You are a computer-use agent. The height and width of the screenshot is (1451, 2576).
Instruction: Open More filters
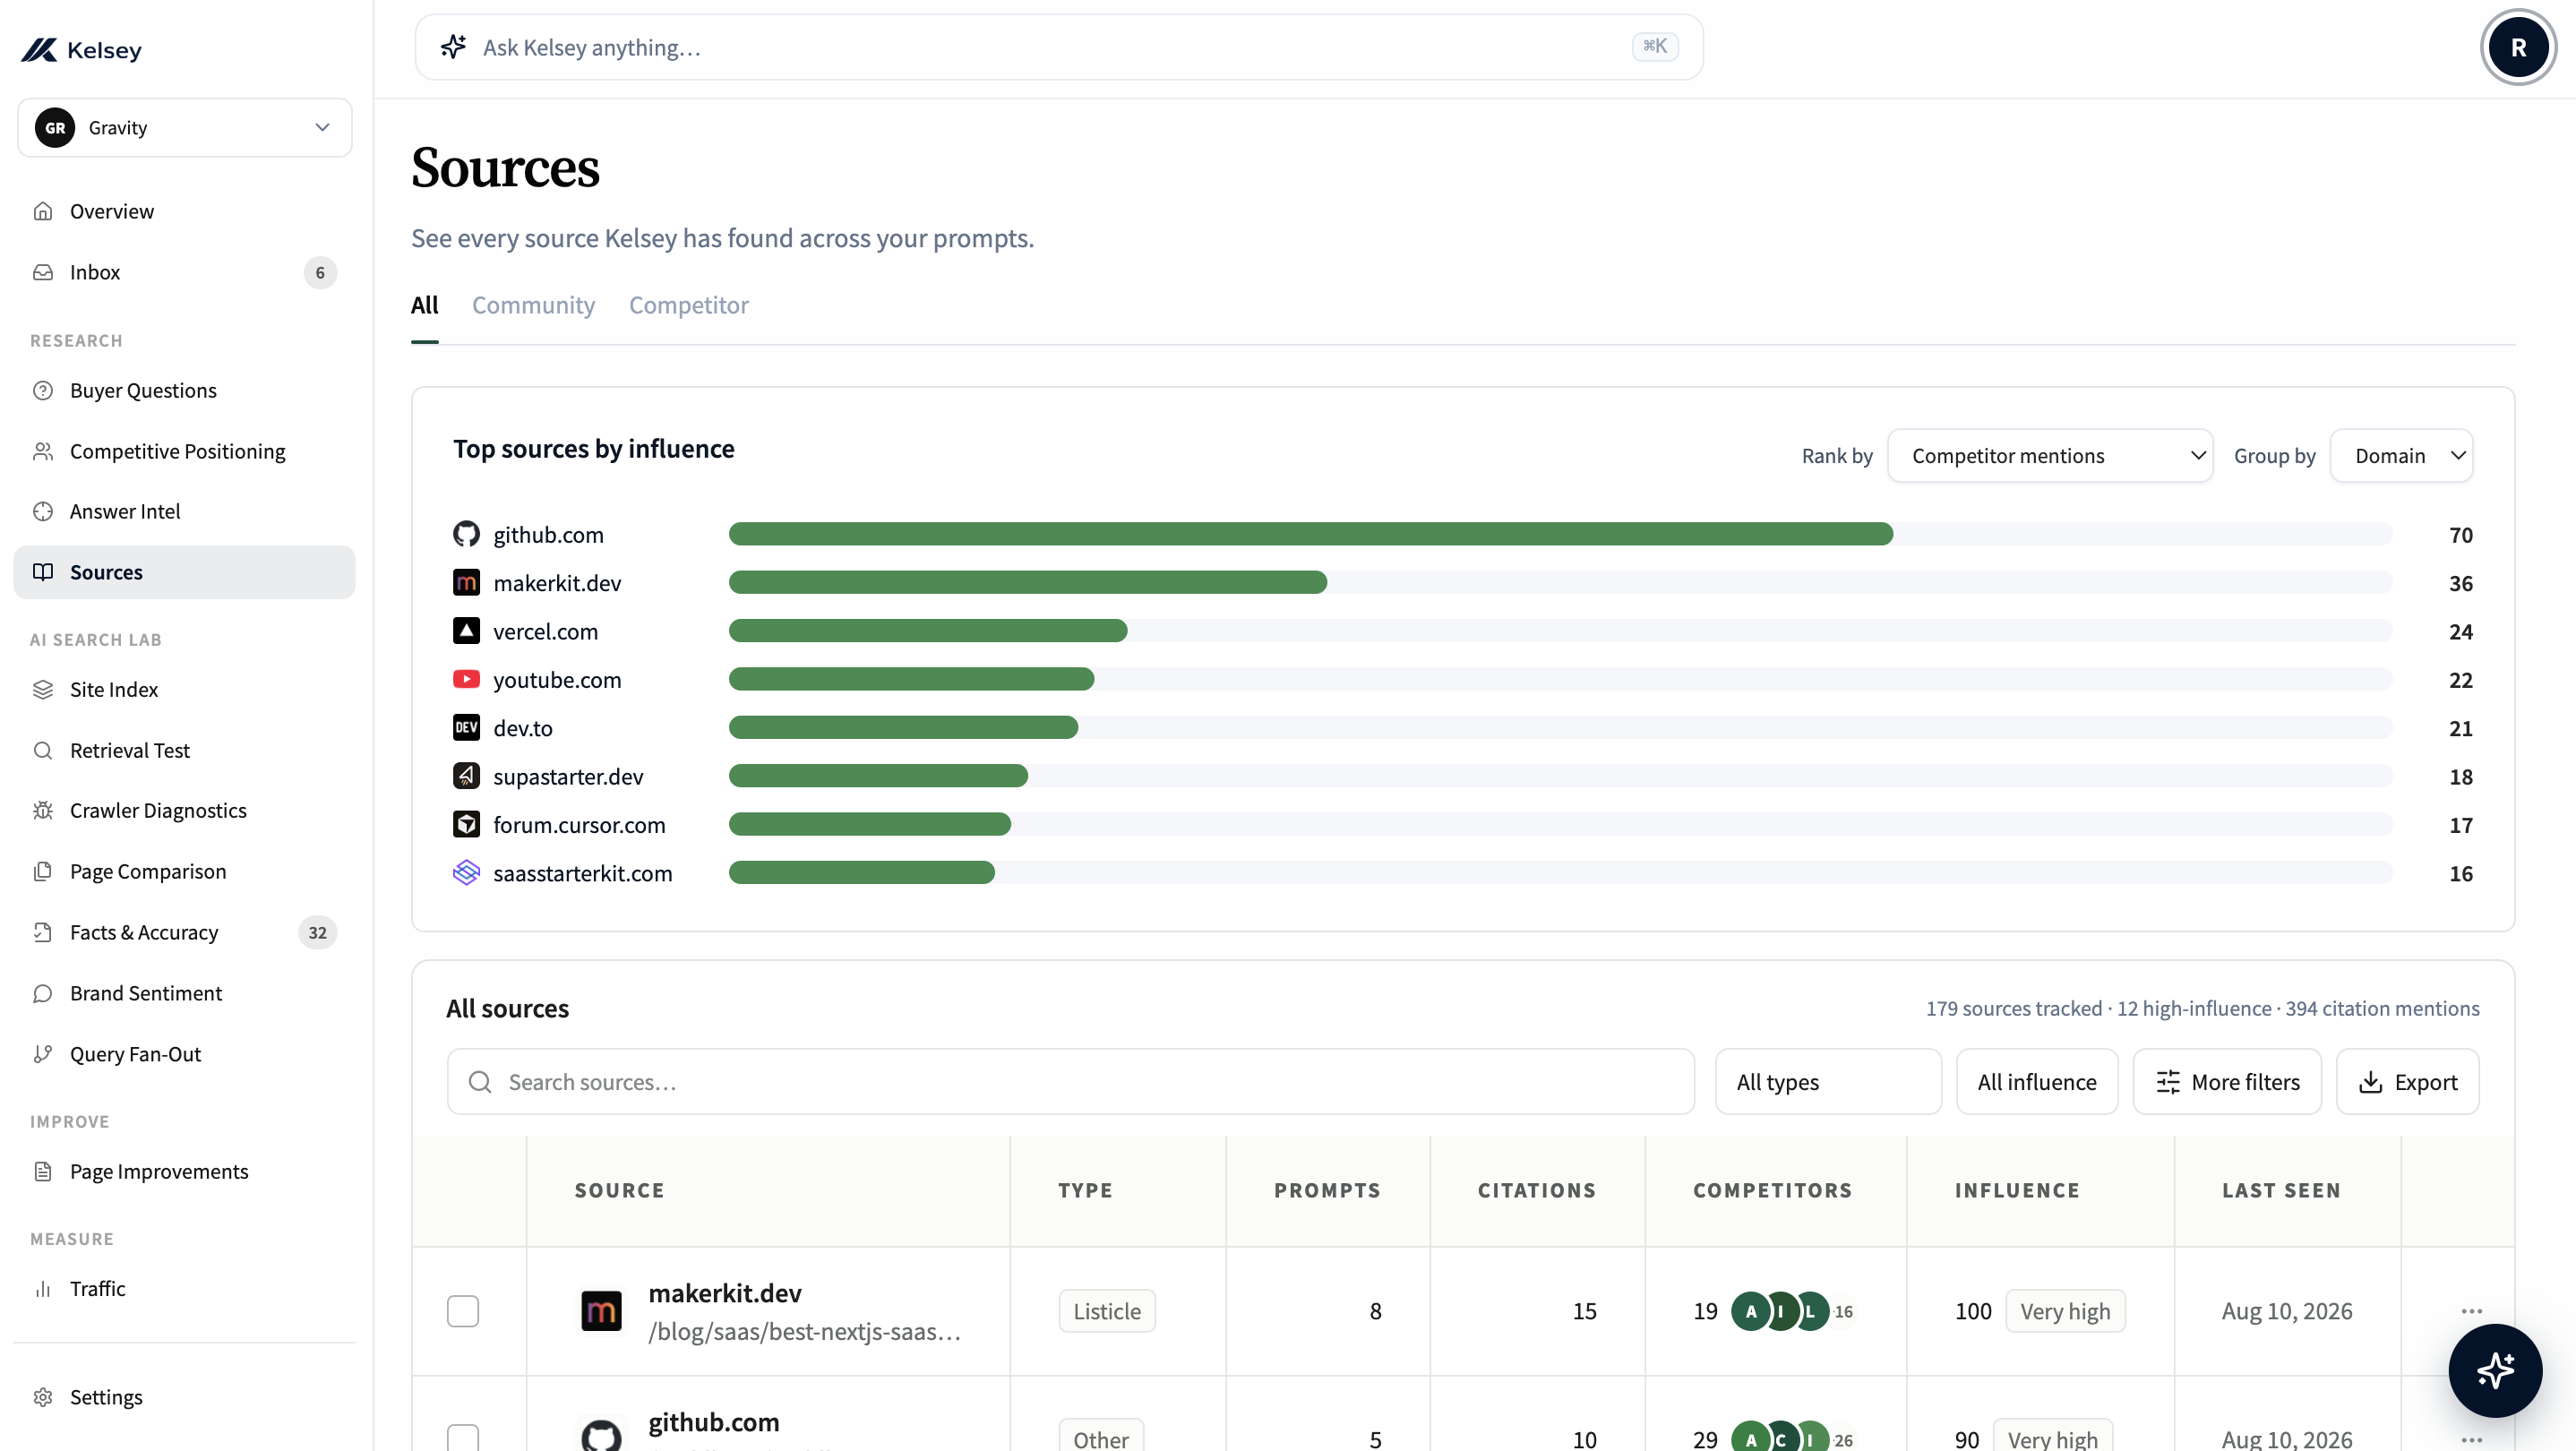(2227, 1082)
